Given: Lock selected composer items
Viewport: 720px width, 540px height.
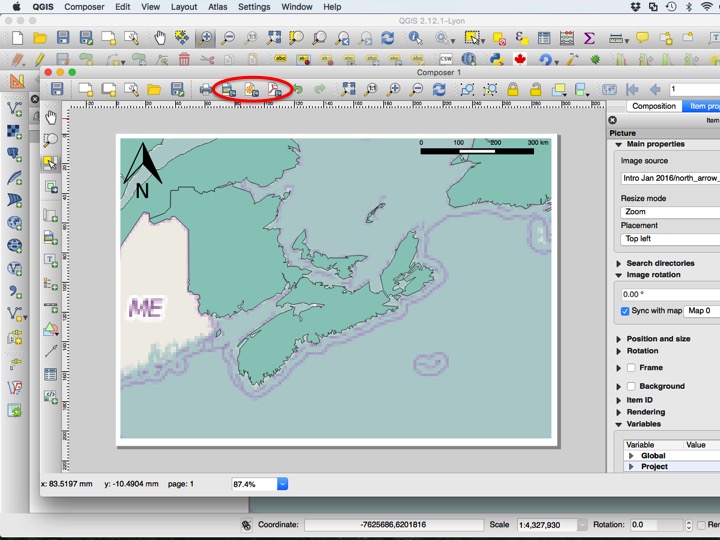Looking at the screenshot, I should pos(513,89).
